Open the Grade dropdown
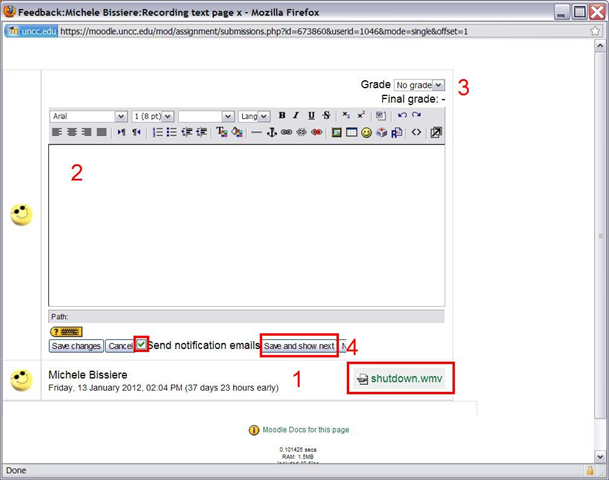The image size is (609, 480). click(x=419, y=86)
